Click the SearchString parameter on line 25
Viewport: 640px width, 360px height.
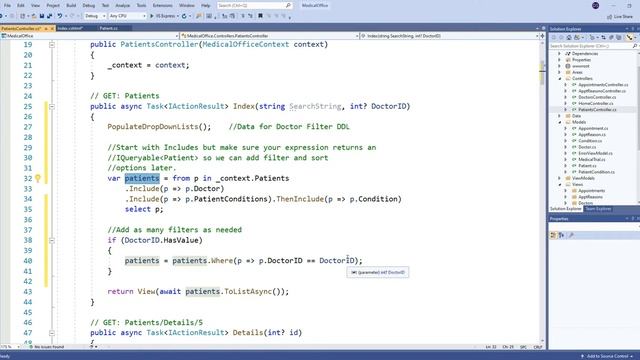click(315, 106)
